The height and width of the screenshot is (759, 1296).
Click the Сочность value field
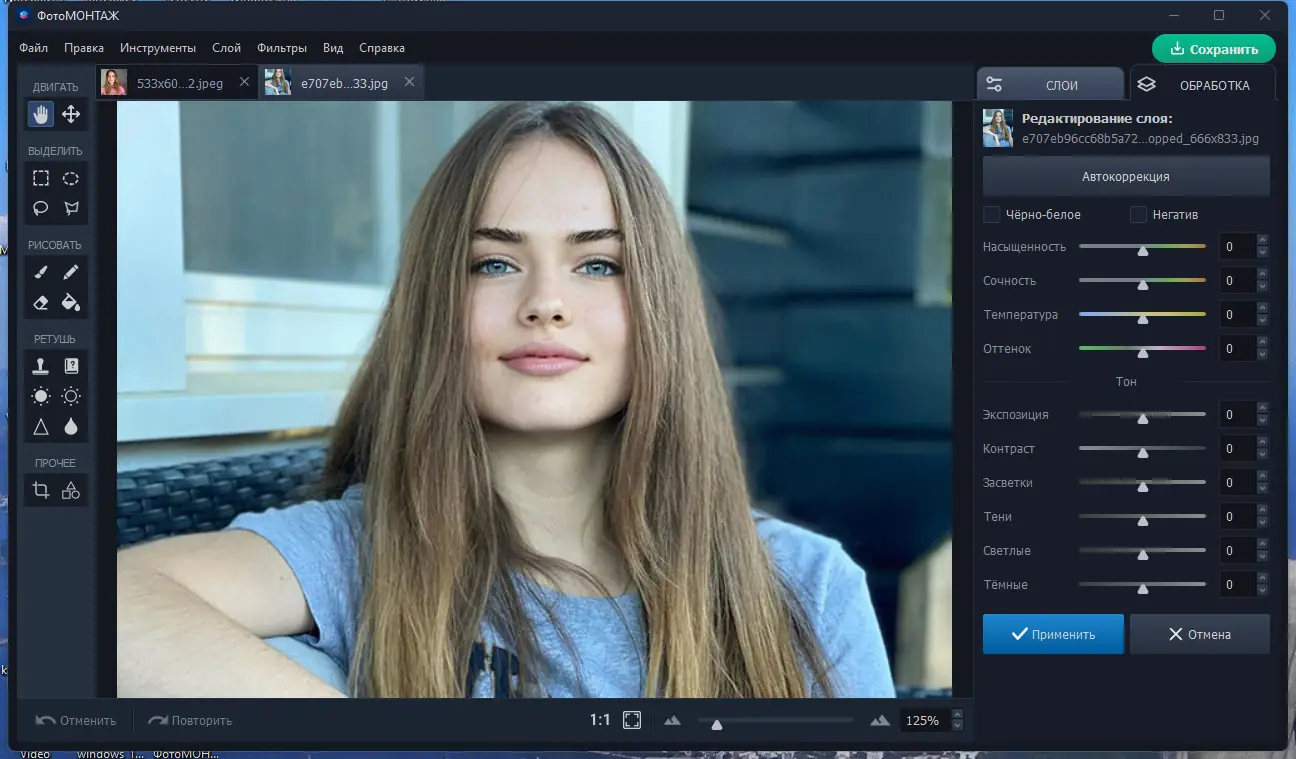[1237, 281]
